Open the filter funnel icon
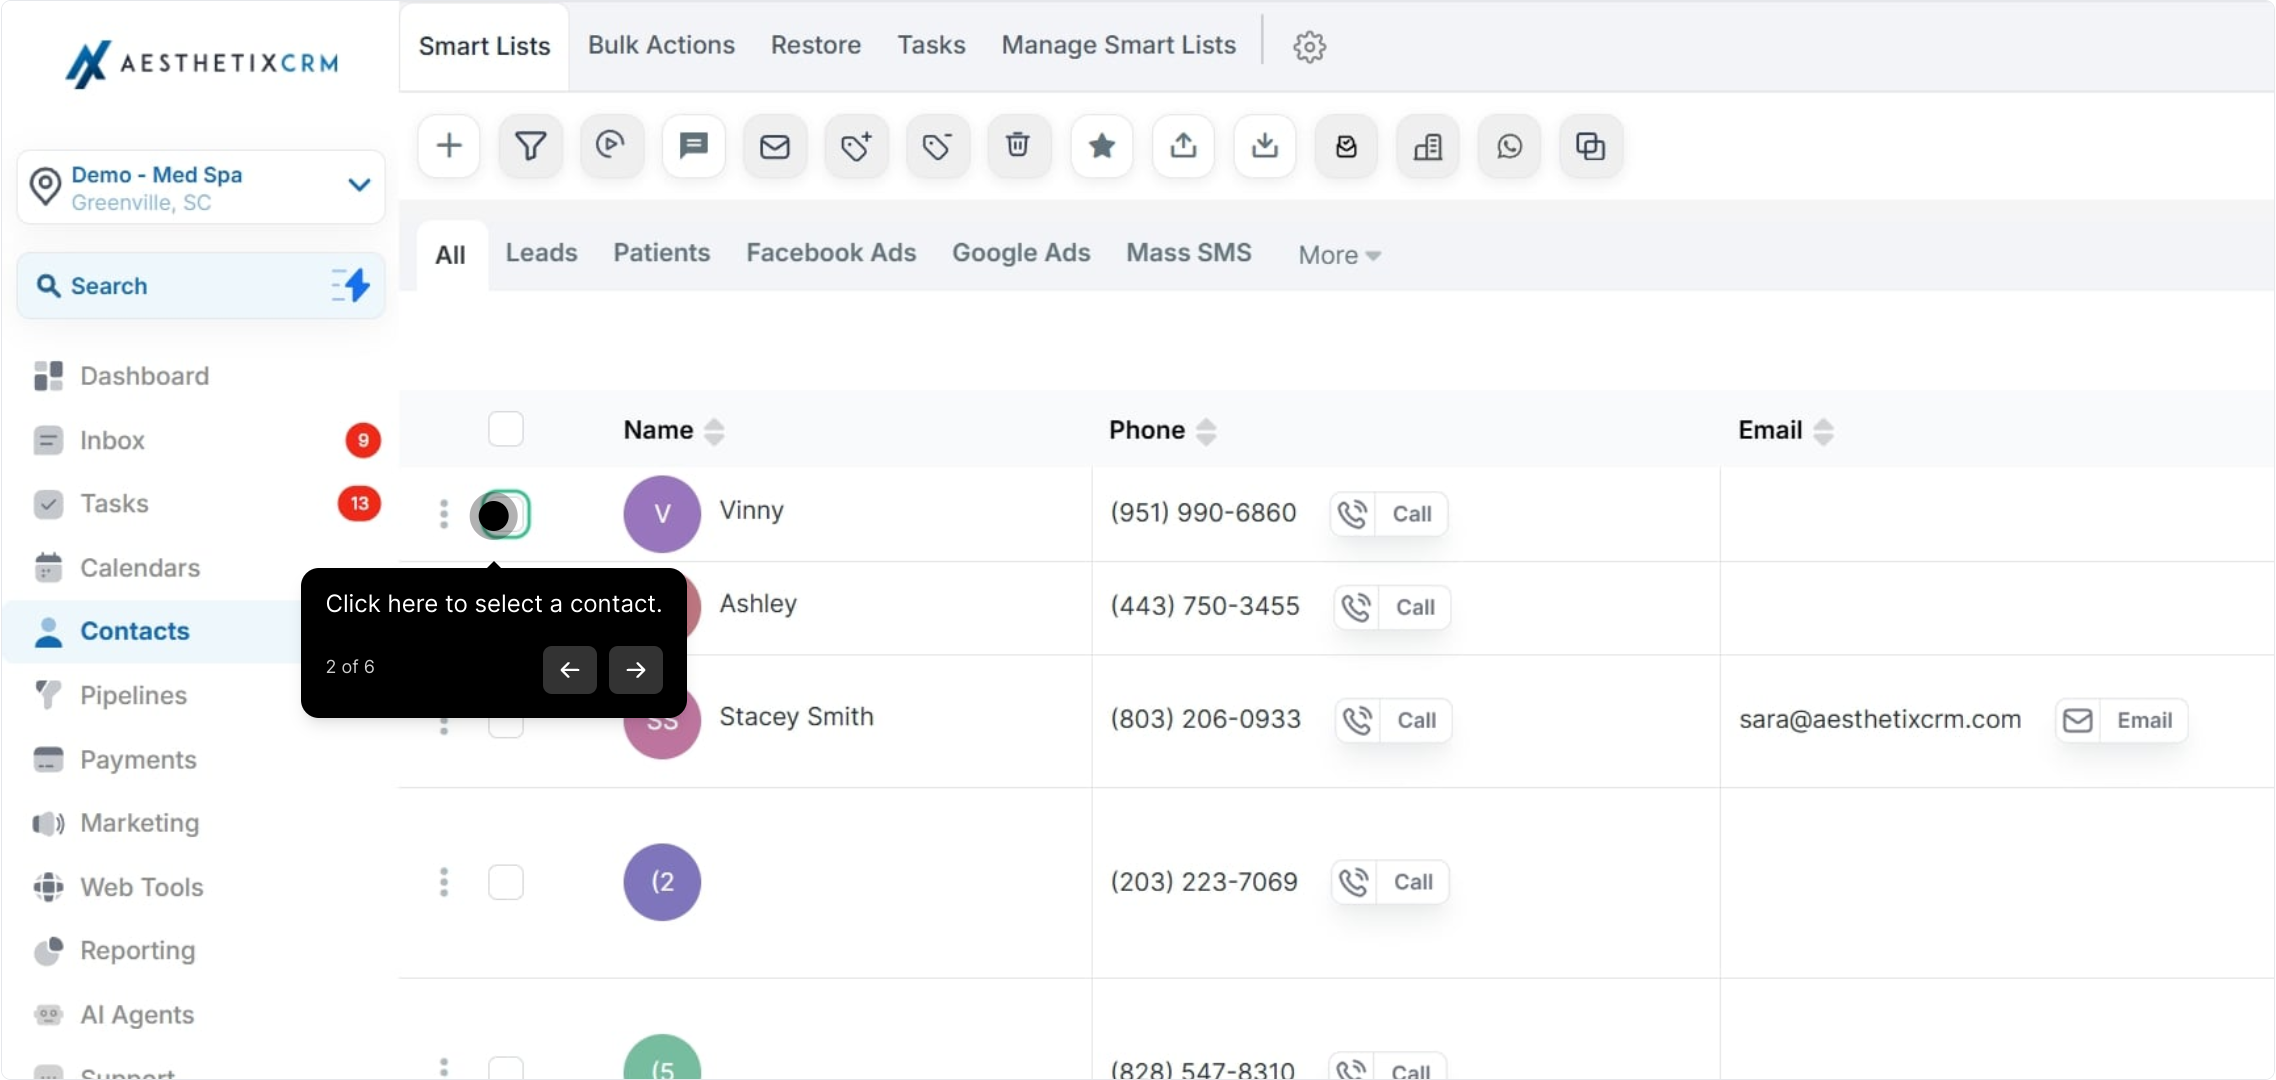This screenshot has height=1080, width=2276. (530, 146)
